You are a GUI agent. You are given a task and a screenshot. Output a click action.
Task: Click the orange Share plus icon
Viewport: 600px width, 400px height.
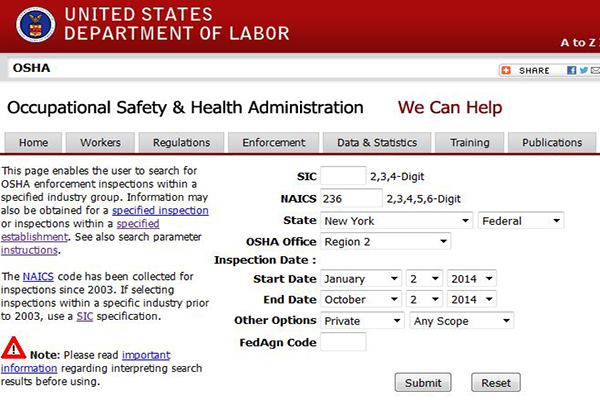506,70
